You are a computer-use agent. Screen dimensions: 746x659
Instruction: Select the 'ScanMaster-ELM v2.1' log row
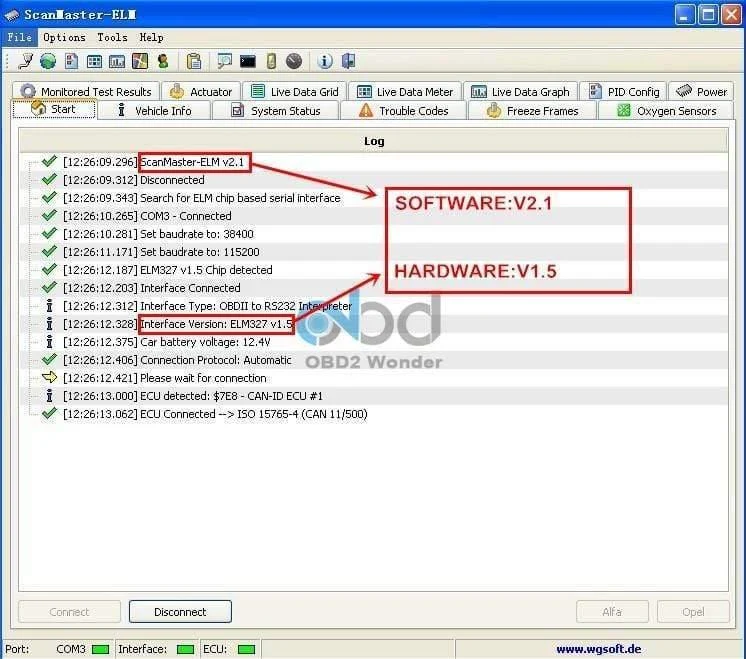click(x=374, y=162)
